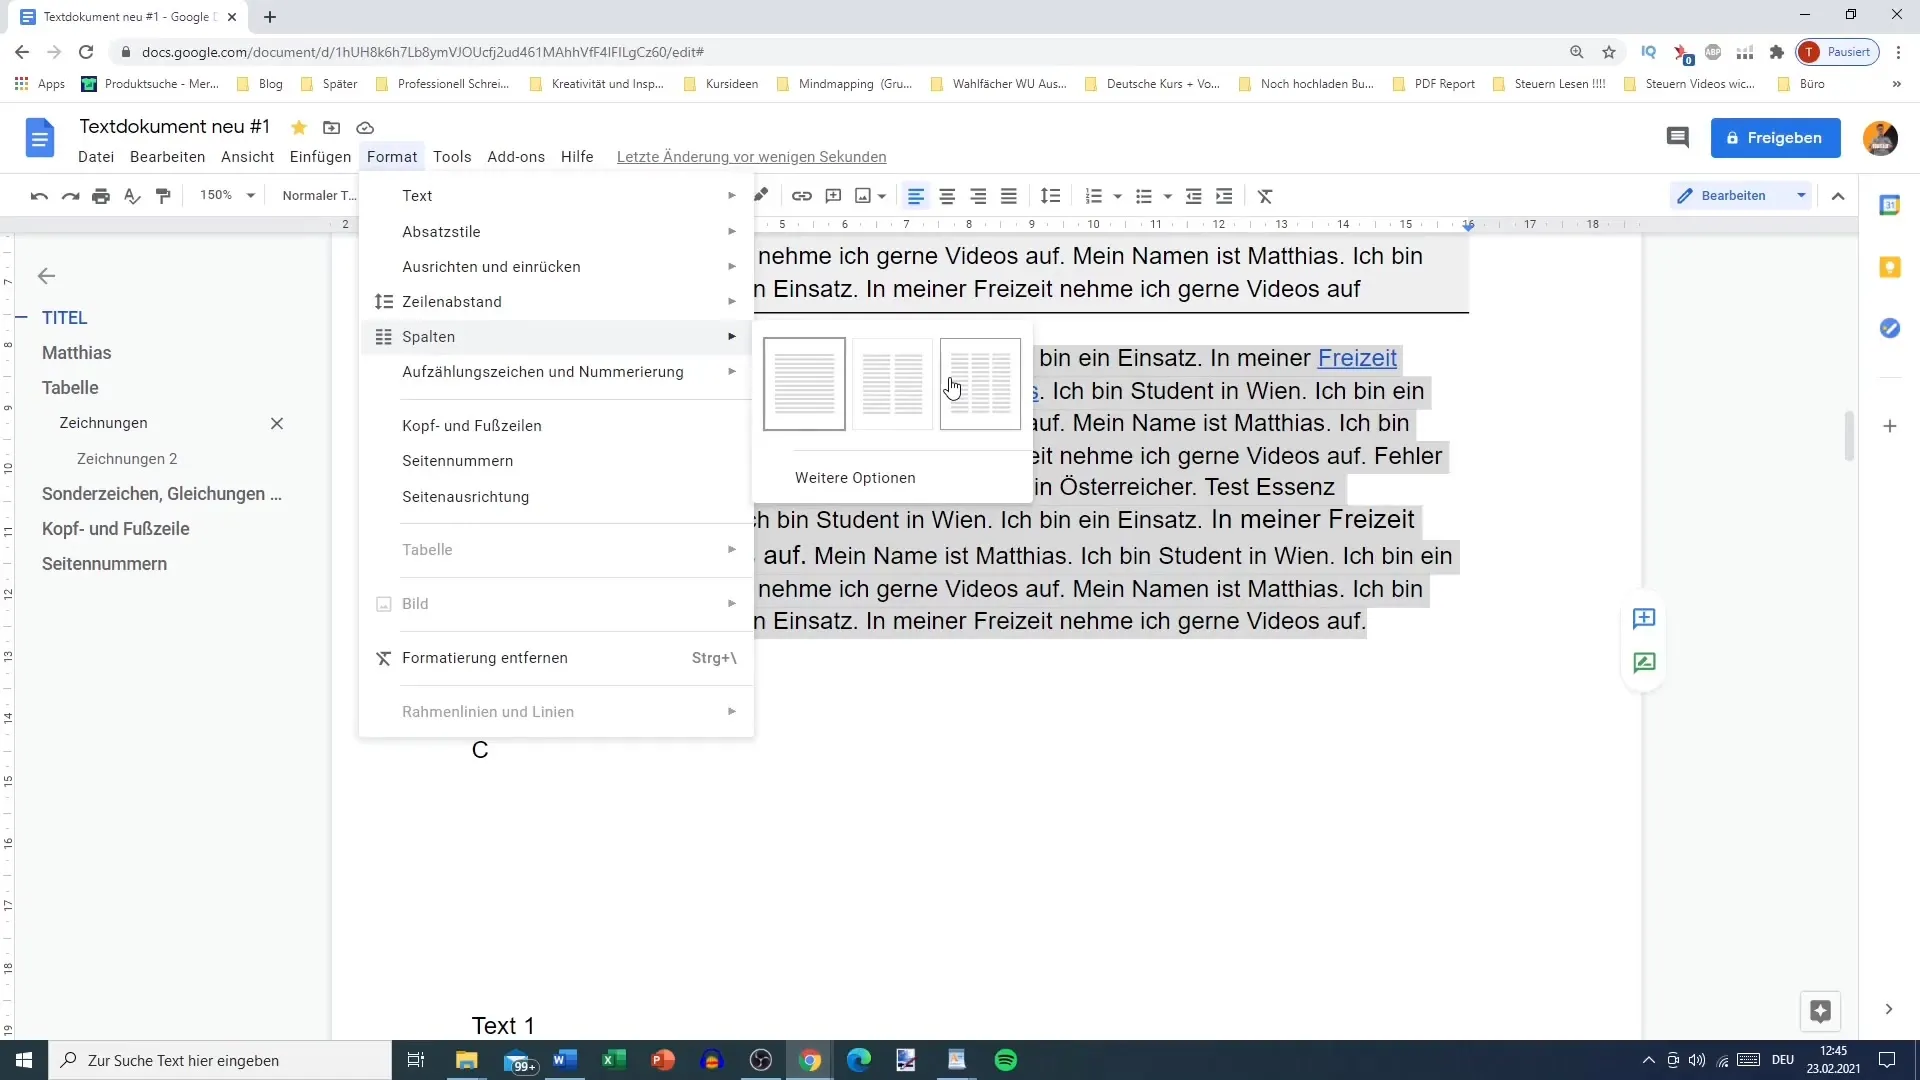Toggle sidebar Seitennummern item
Image resolution: width=1920 pixels, height=1080 pixels.
pos(104,563)
